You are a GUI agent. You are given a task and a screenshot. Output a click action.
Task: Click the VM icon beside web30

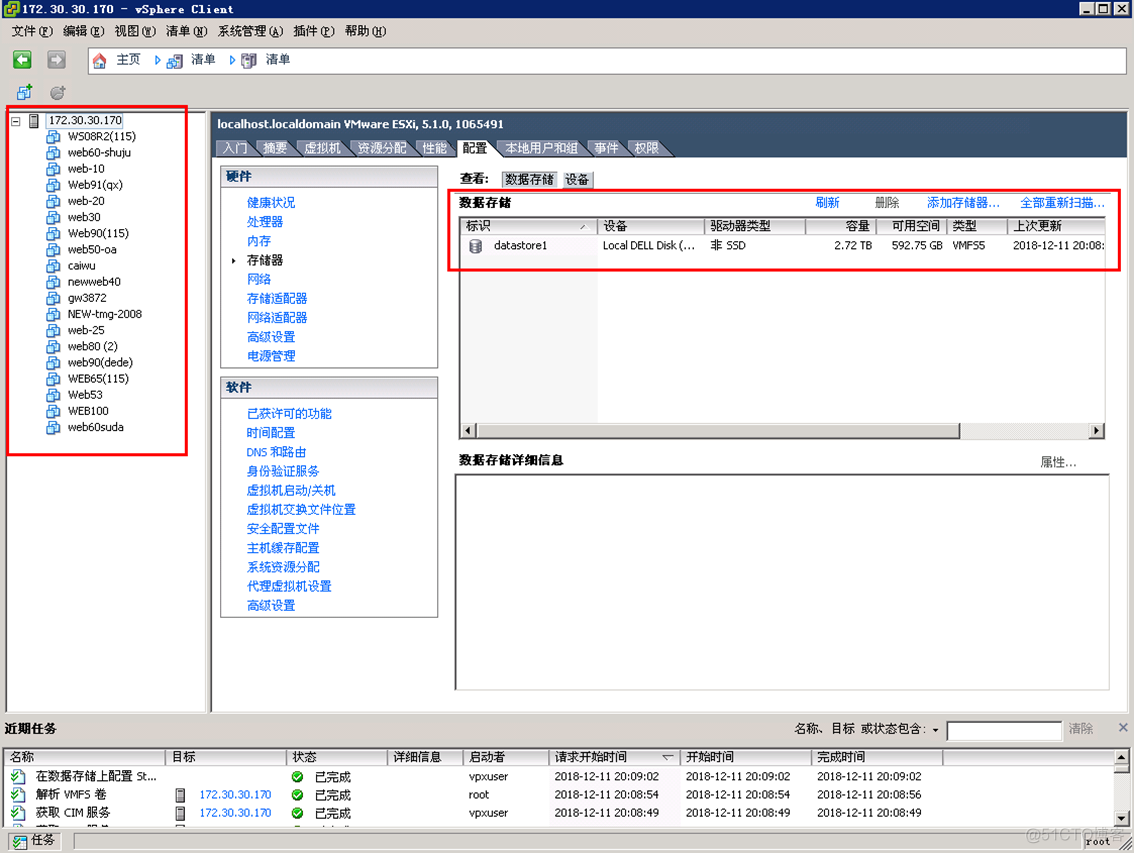pyautogui.click(x=54, y=217)
